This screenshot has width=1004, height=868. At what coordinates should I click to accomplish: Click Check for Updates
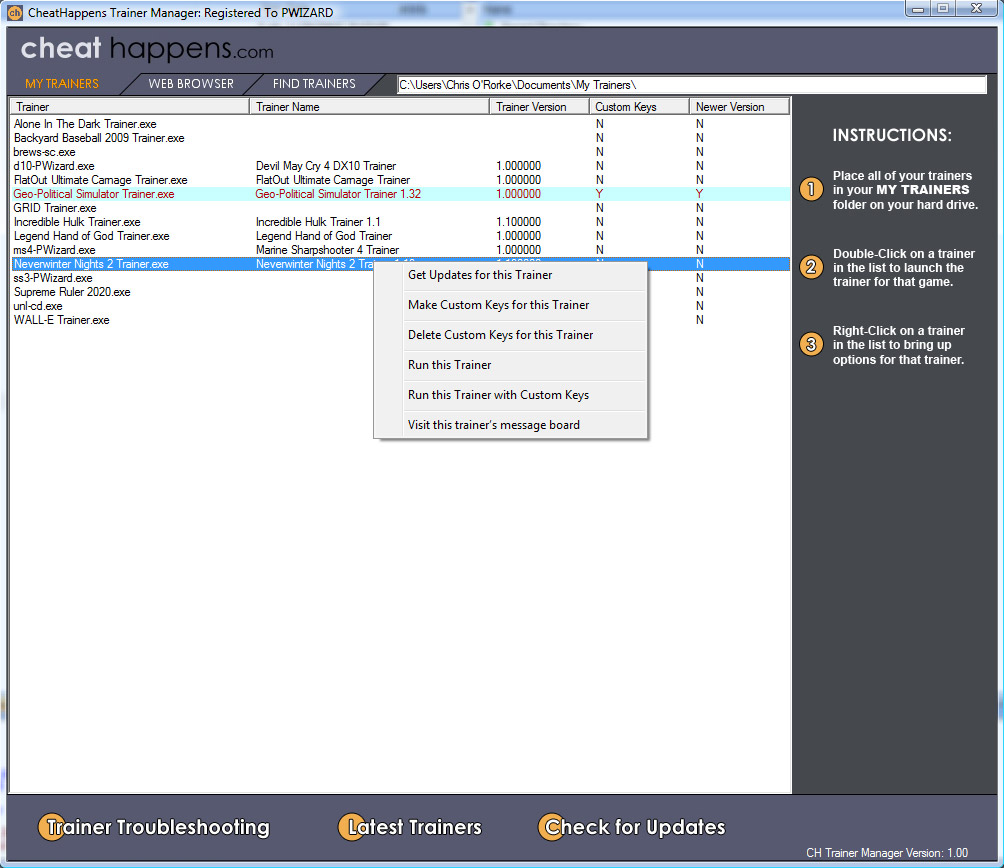(x=632, y=827)
